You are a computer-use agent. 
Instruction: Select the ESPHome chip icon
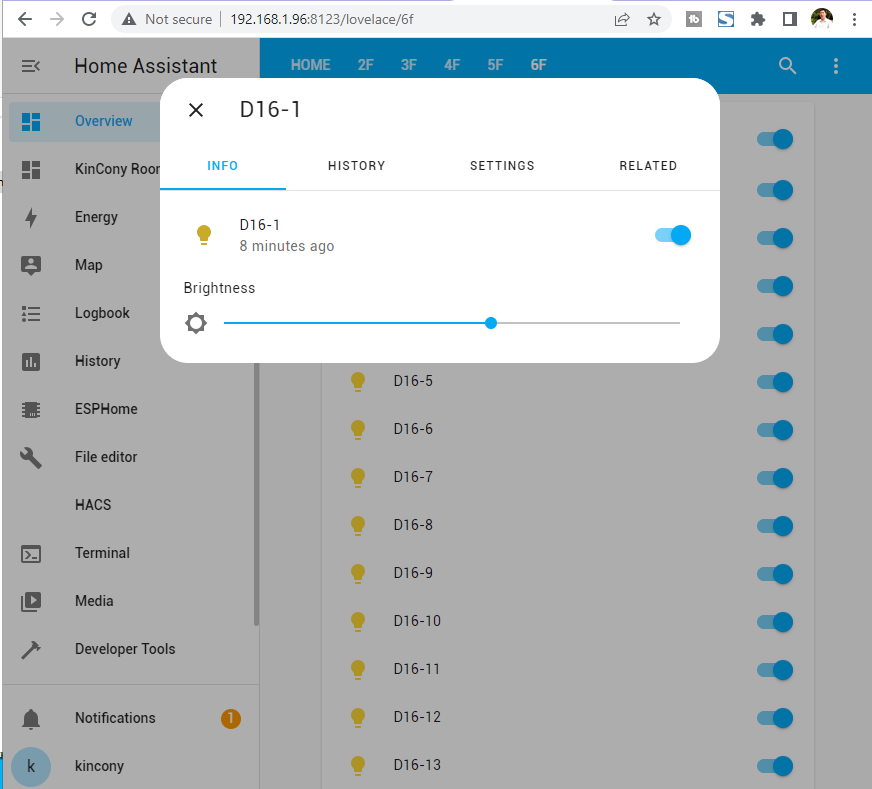(x=31, y=409)
